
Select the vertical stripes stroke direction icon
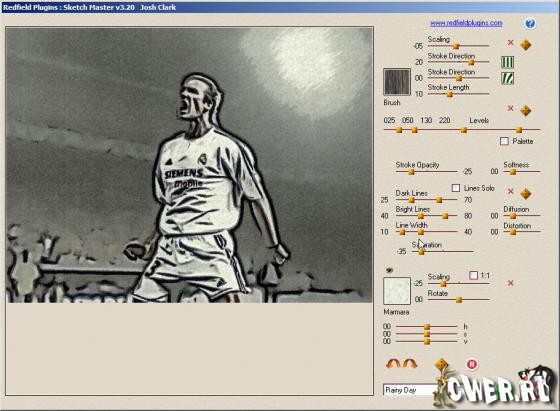point(508,62)
